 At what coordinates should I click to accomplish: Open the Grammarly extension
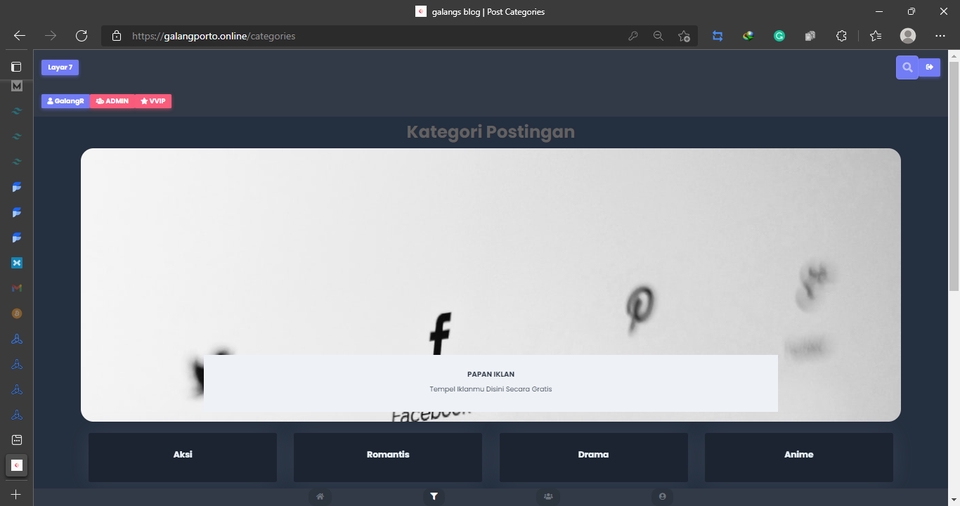tap(779, 36)
